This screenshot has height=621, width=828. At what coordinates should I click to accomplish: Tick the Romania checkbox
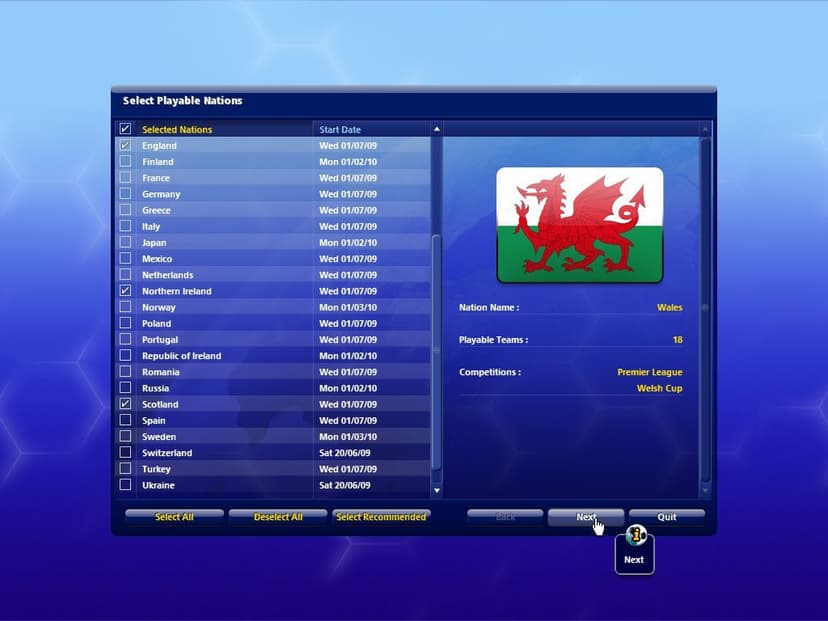[x=125, y=372]
